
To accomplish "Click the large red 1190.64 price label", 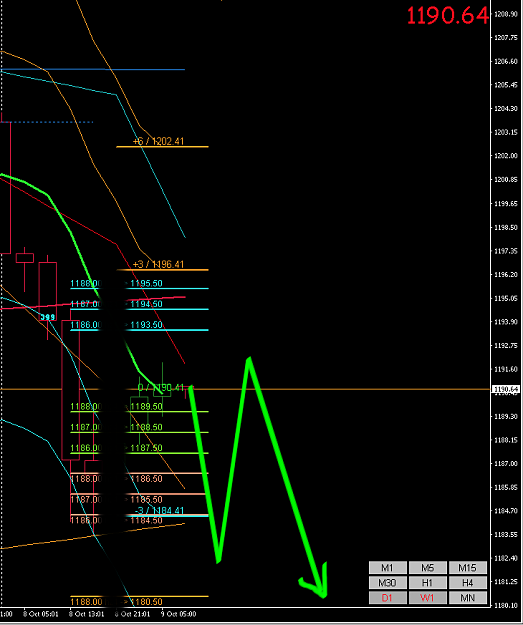I will 447,16.
